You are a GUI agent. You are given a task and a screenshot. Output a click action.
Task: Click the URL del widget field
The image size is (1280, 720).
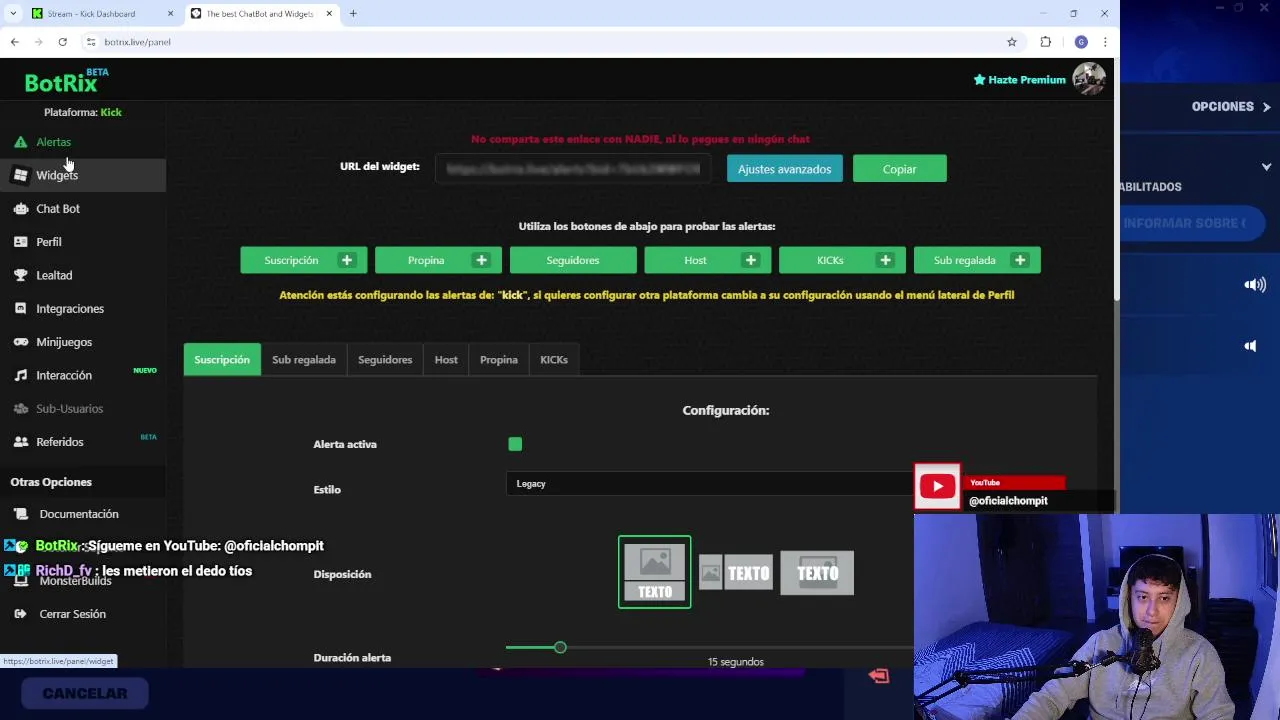[573, 169]
